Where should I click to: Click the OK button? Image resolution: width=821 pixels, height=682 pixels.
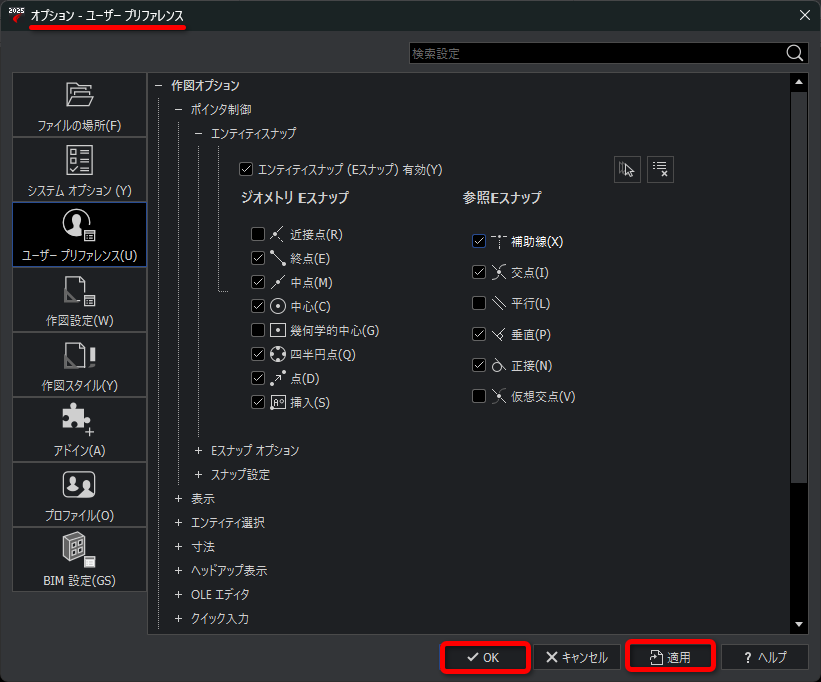pos(485,657)
